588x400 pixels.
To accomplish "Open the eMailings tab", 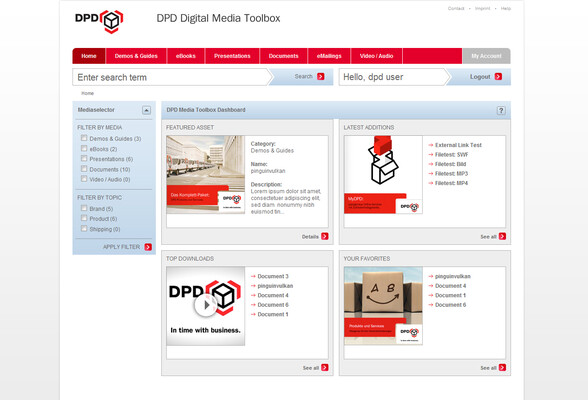I will [329, 56].
